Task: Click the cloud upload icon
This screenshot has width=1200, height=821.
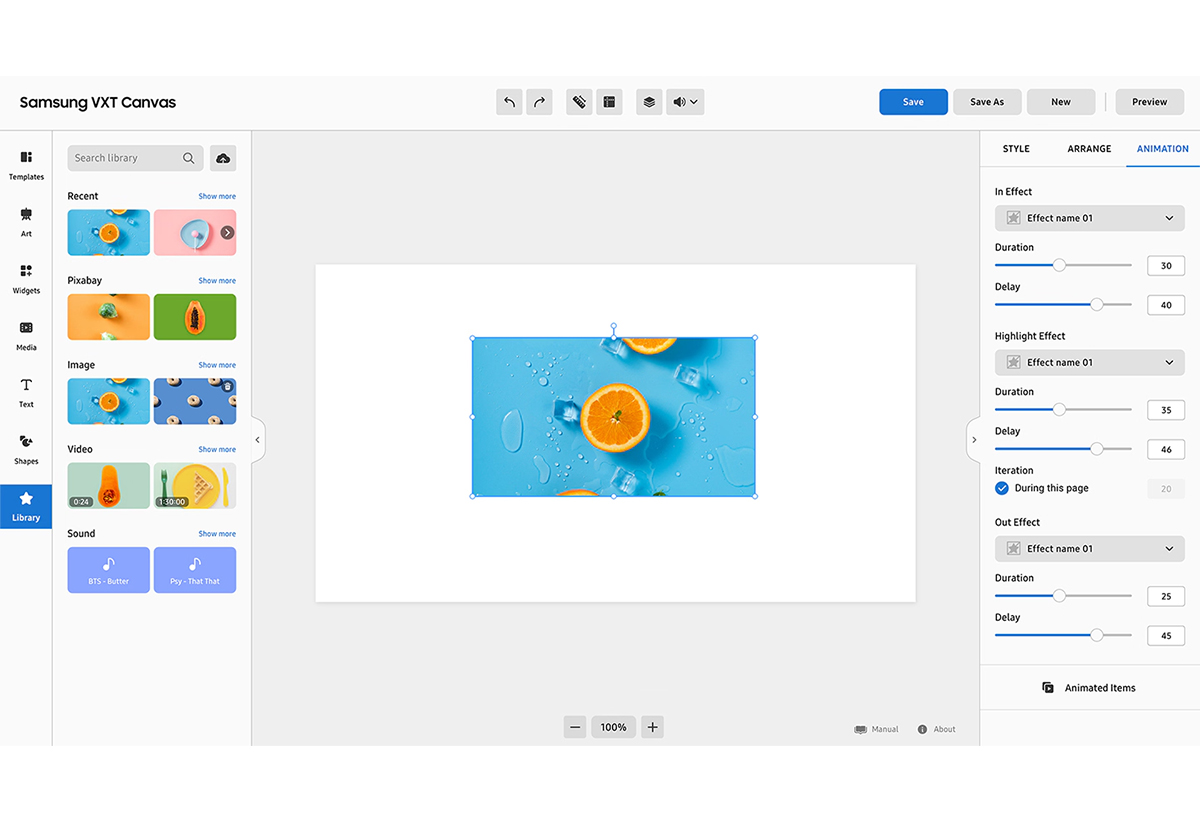Action: pyautogui.click(x=223, y=158)
